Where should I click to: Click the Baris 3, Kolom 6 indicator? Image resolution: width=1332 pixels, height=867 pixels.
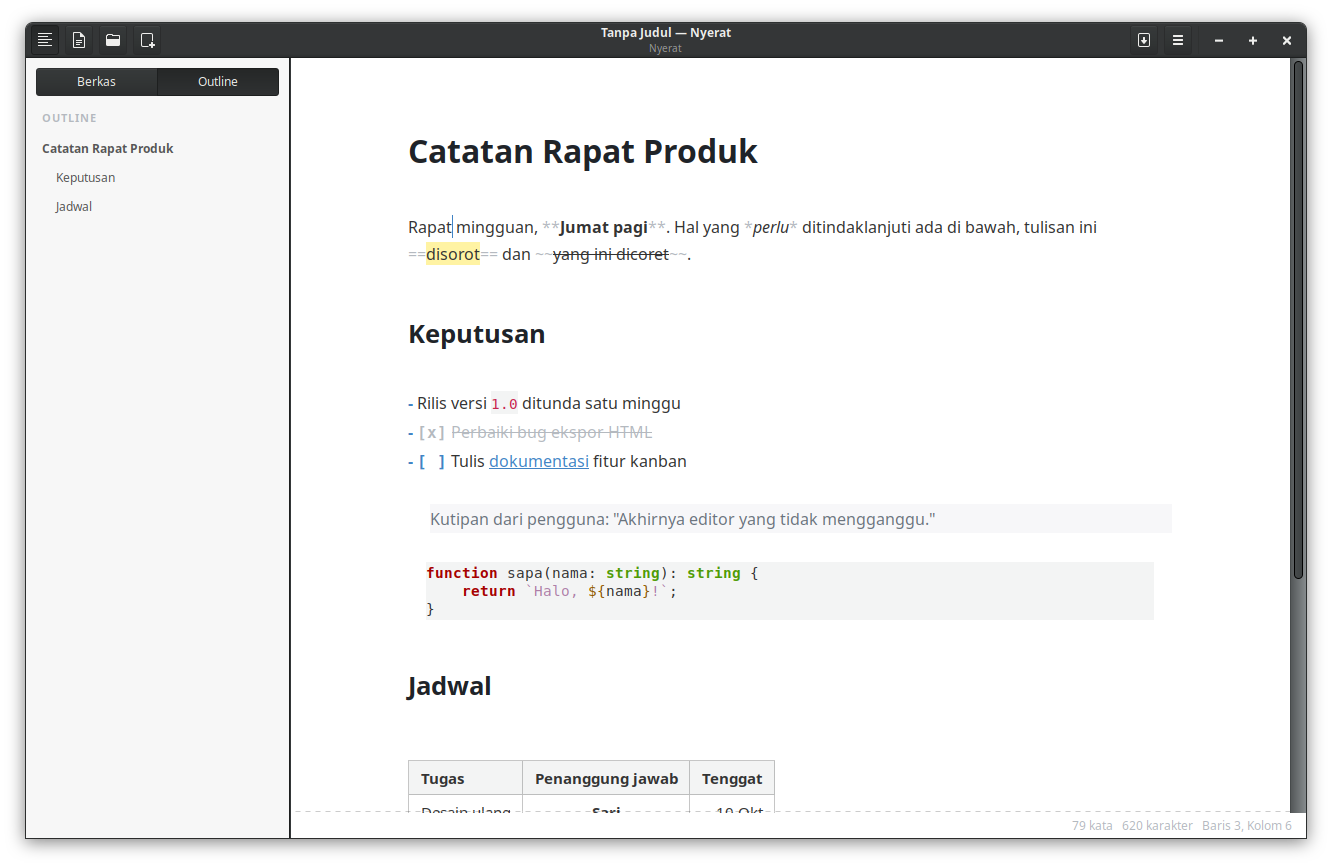1247,826
